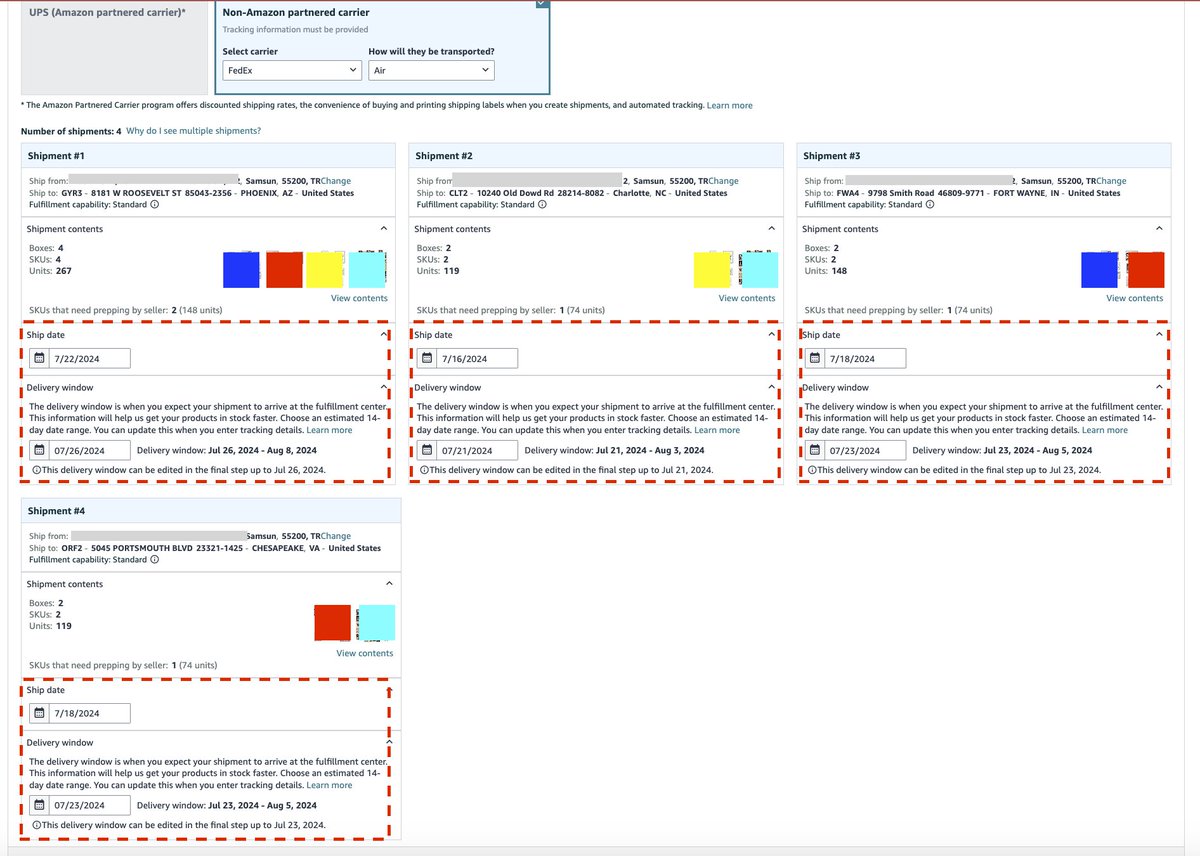Select cyan product thumbnail in Shipment #1
This screenshot has height=856, width=1200.
click(368, 270)
